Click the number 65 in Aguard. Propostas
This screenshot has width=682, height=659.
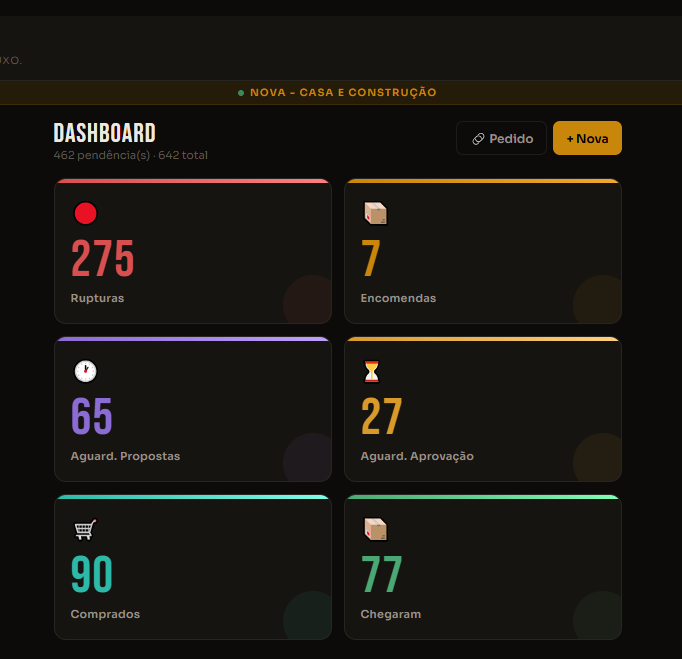[x=92, y=416]
